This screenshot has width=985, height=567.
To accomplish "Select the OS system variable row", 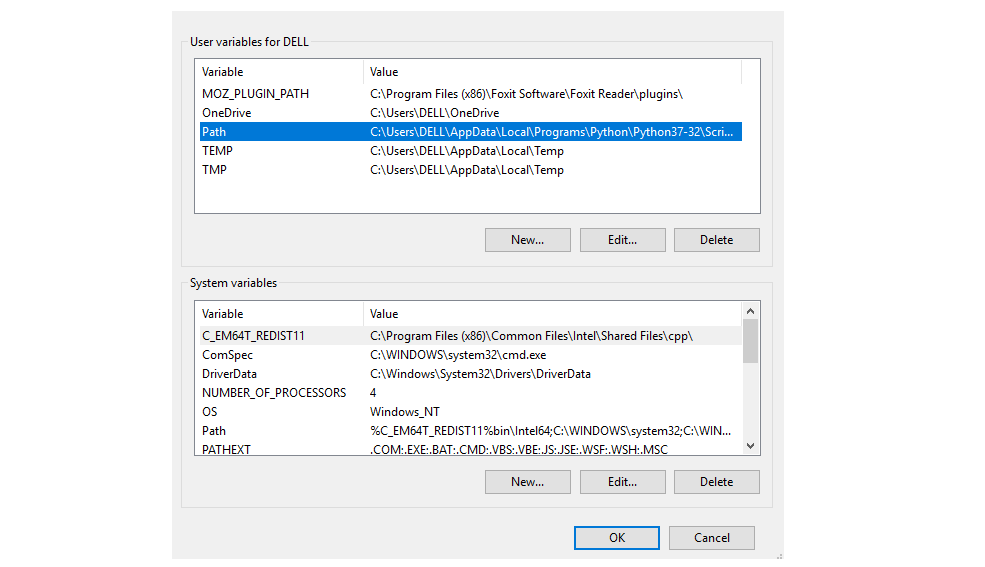I will (471, 412).
